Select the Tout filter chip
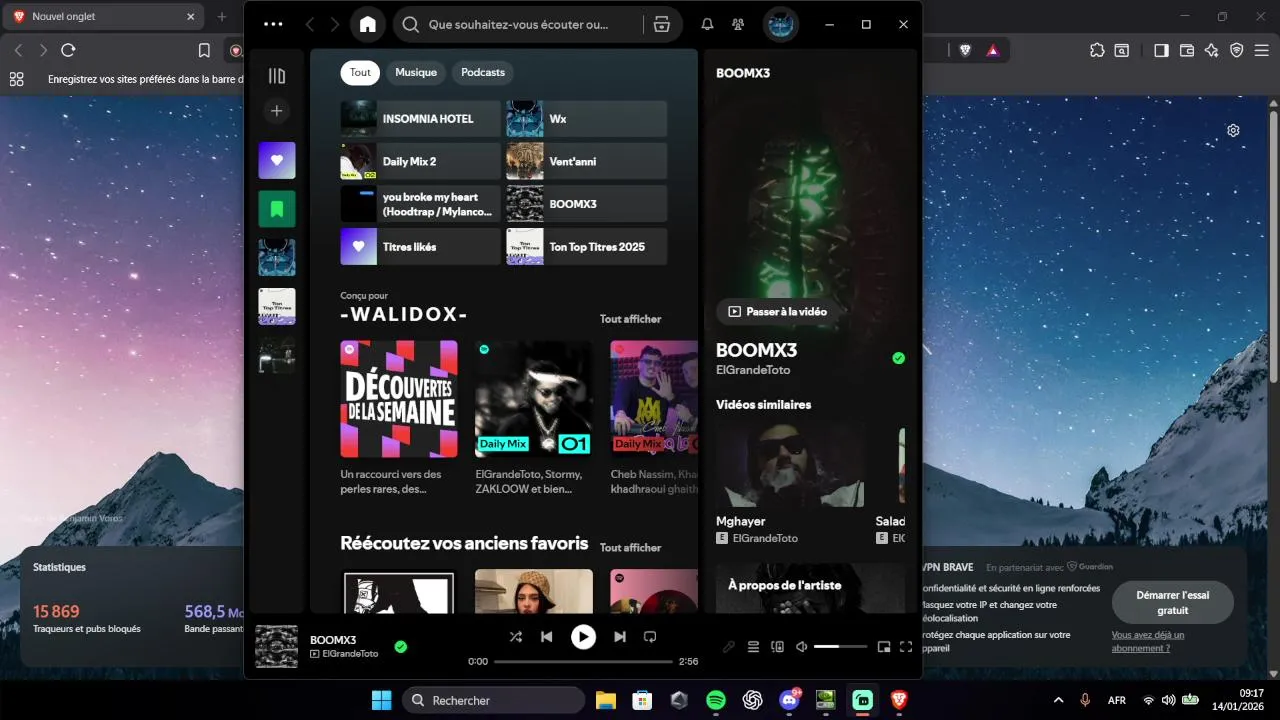The width and height of the screenshot is (1280, 720). (x=360, y=72)
